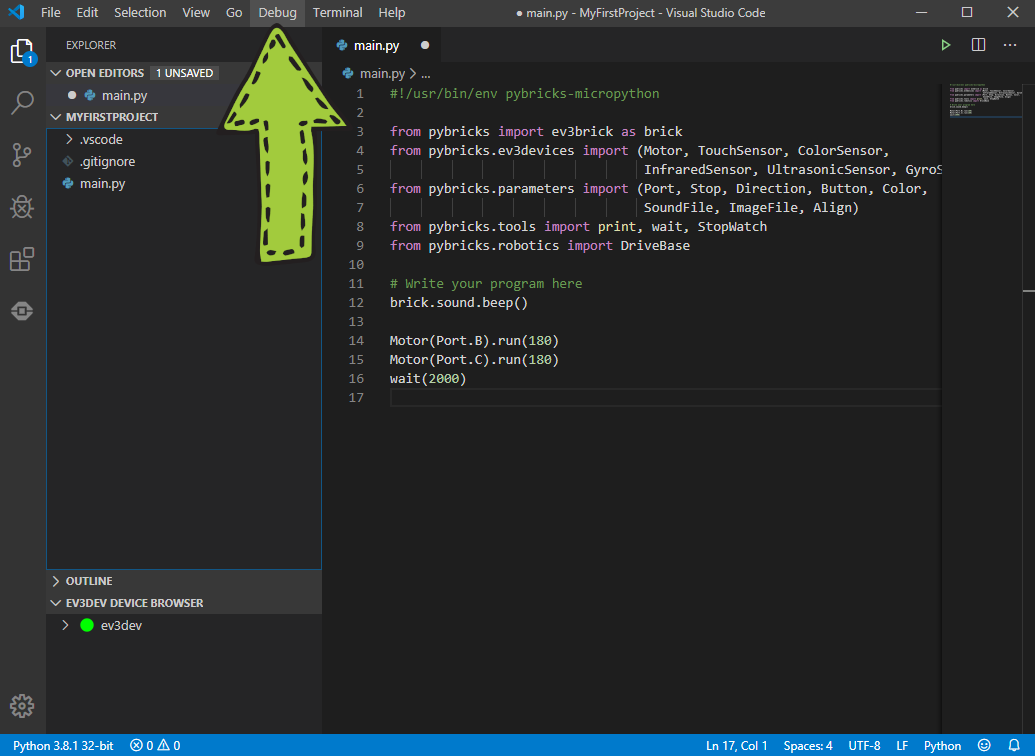
Task: Split the editor right
Action: pyautogui.click(x=978, y=45)
